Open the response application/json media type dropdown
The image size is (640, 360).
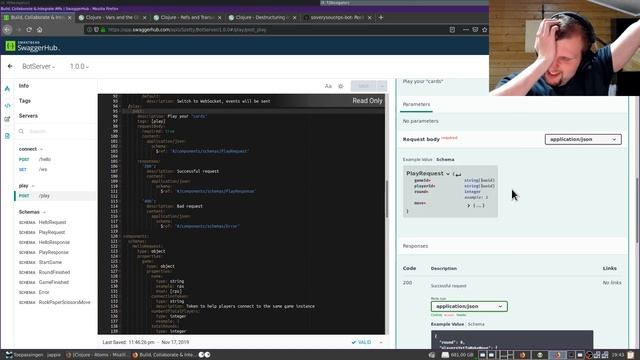point(469,306)
